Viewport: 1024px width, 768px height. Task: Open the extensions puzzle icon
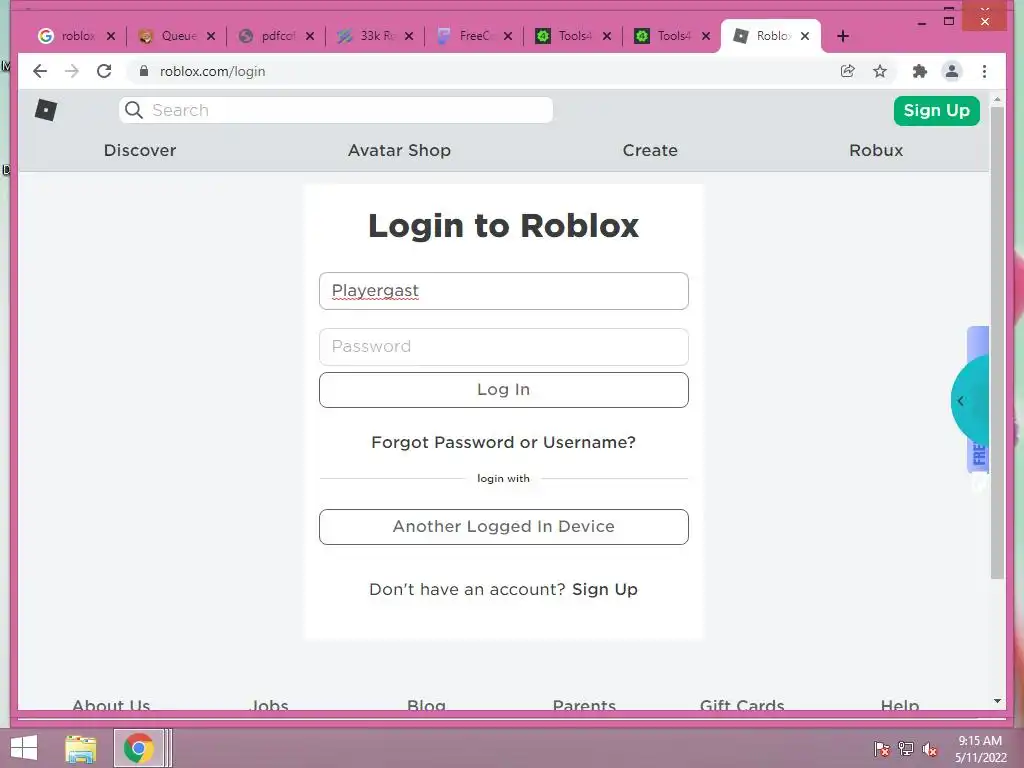click(x=920, y=71)
